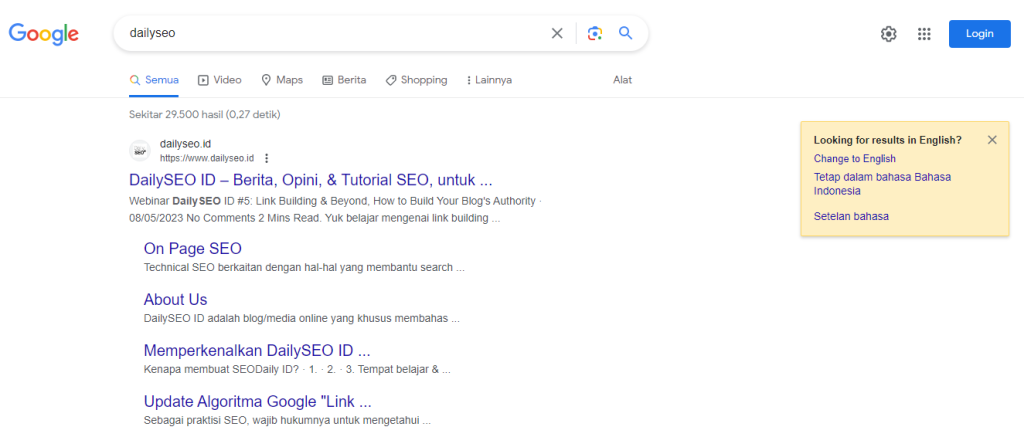Close the English results suggestion box
Viewport: 1024px width, 437px height.
pyautogui.click(x=993, y=140)
